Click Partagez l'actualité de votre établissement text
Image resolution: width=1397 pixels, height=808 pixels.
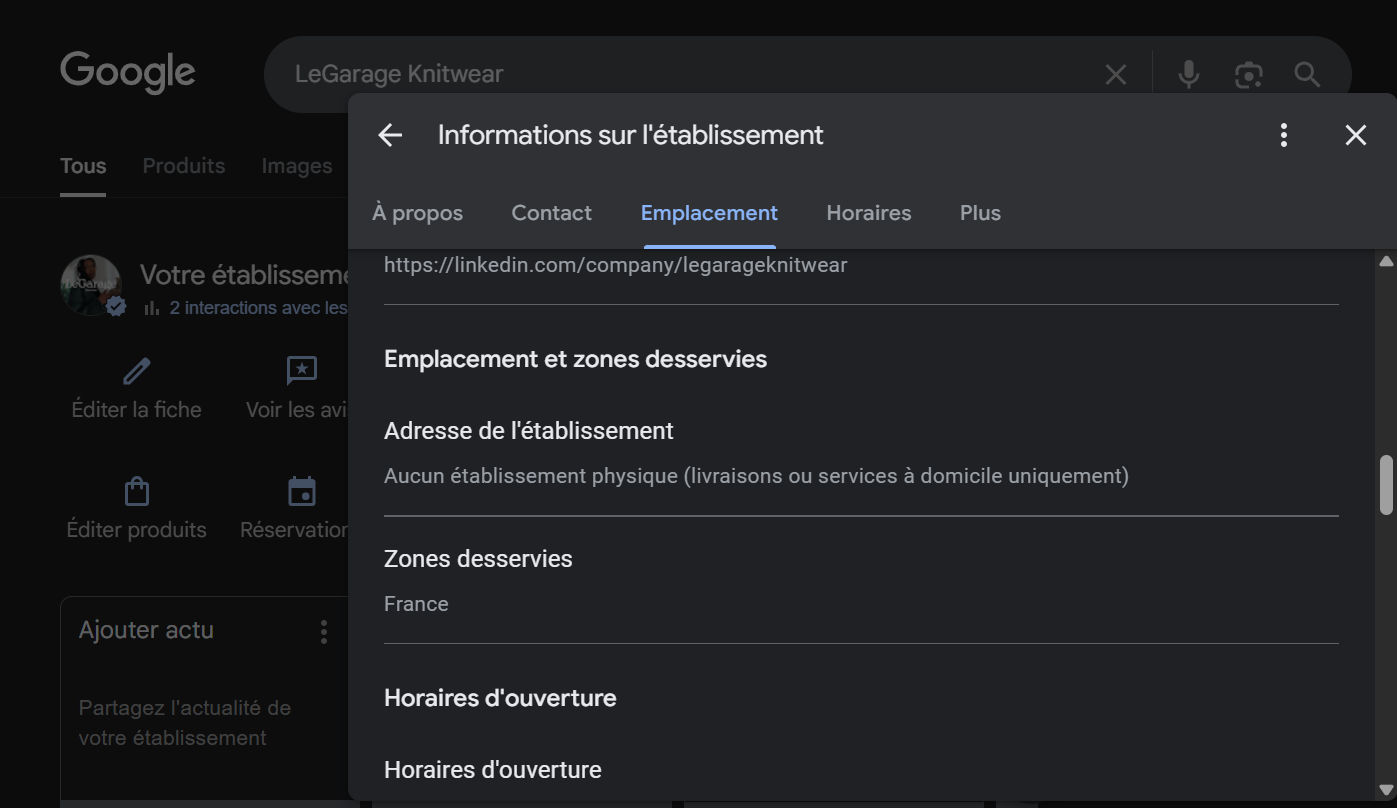pyautogui.click(x=185, y=723)
